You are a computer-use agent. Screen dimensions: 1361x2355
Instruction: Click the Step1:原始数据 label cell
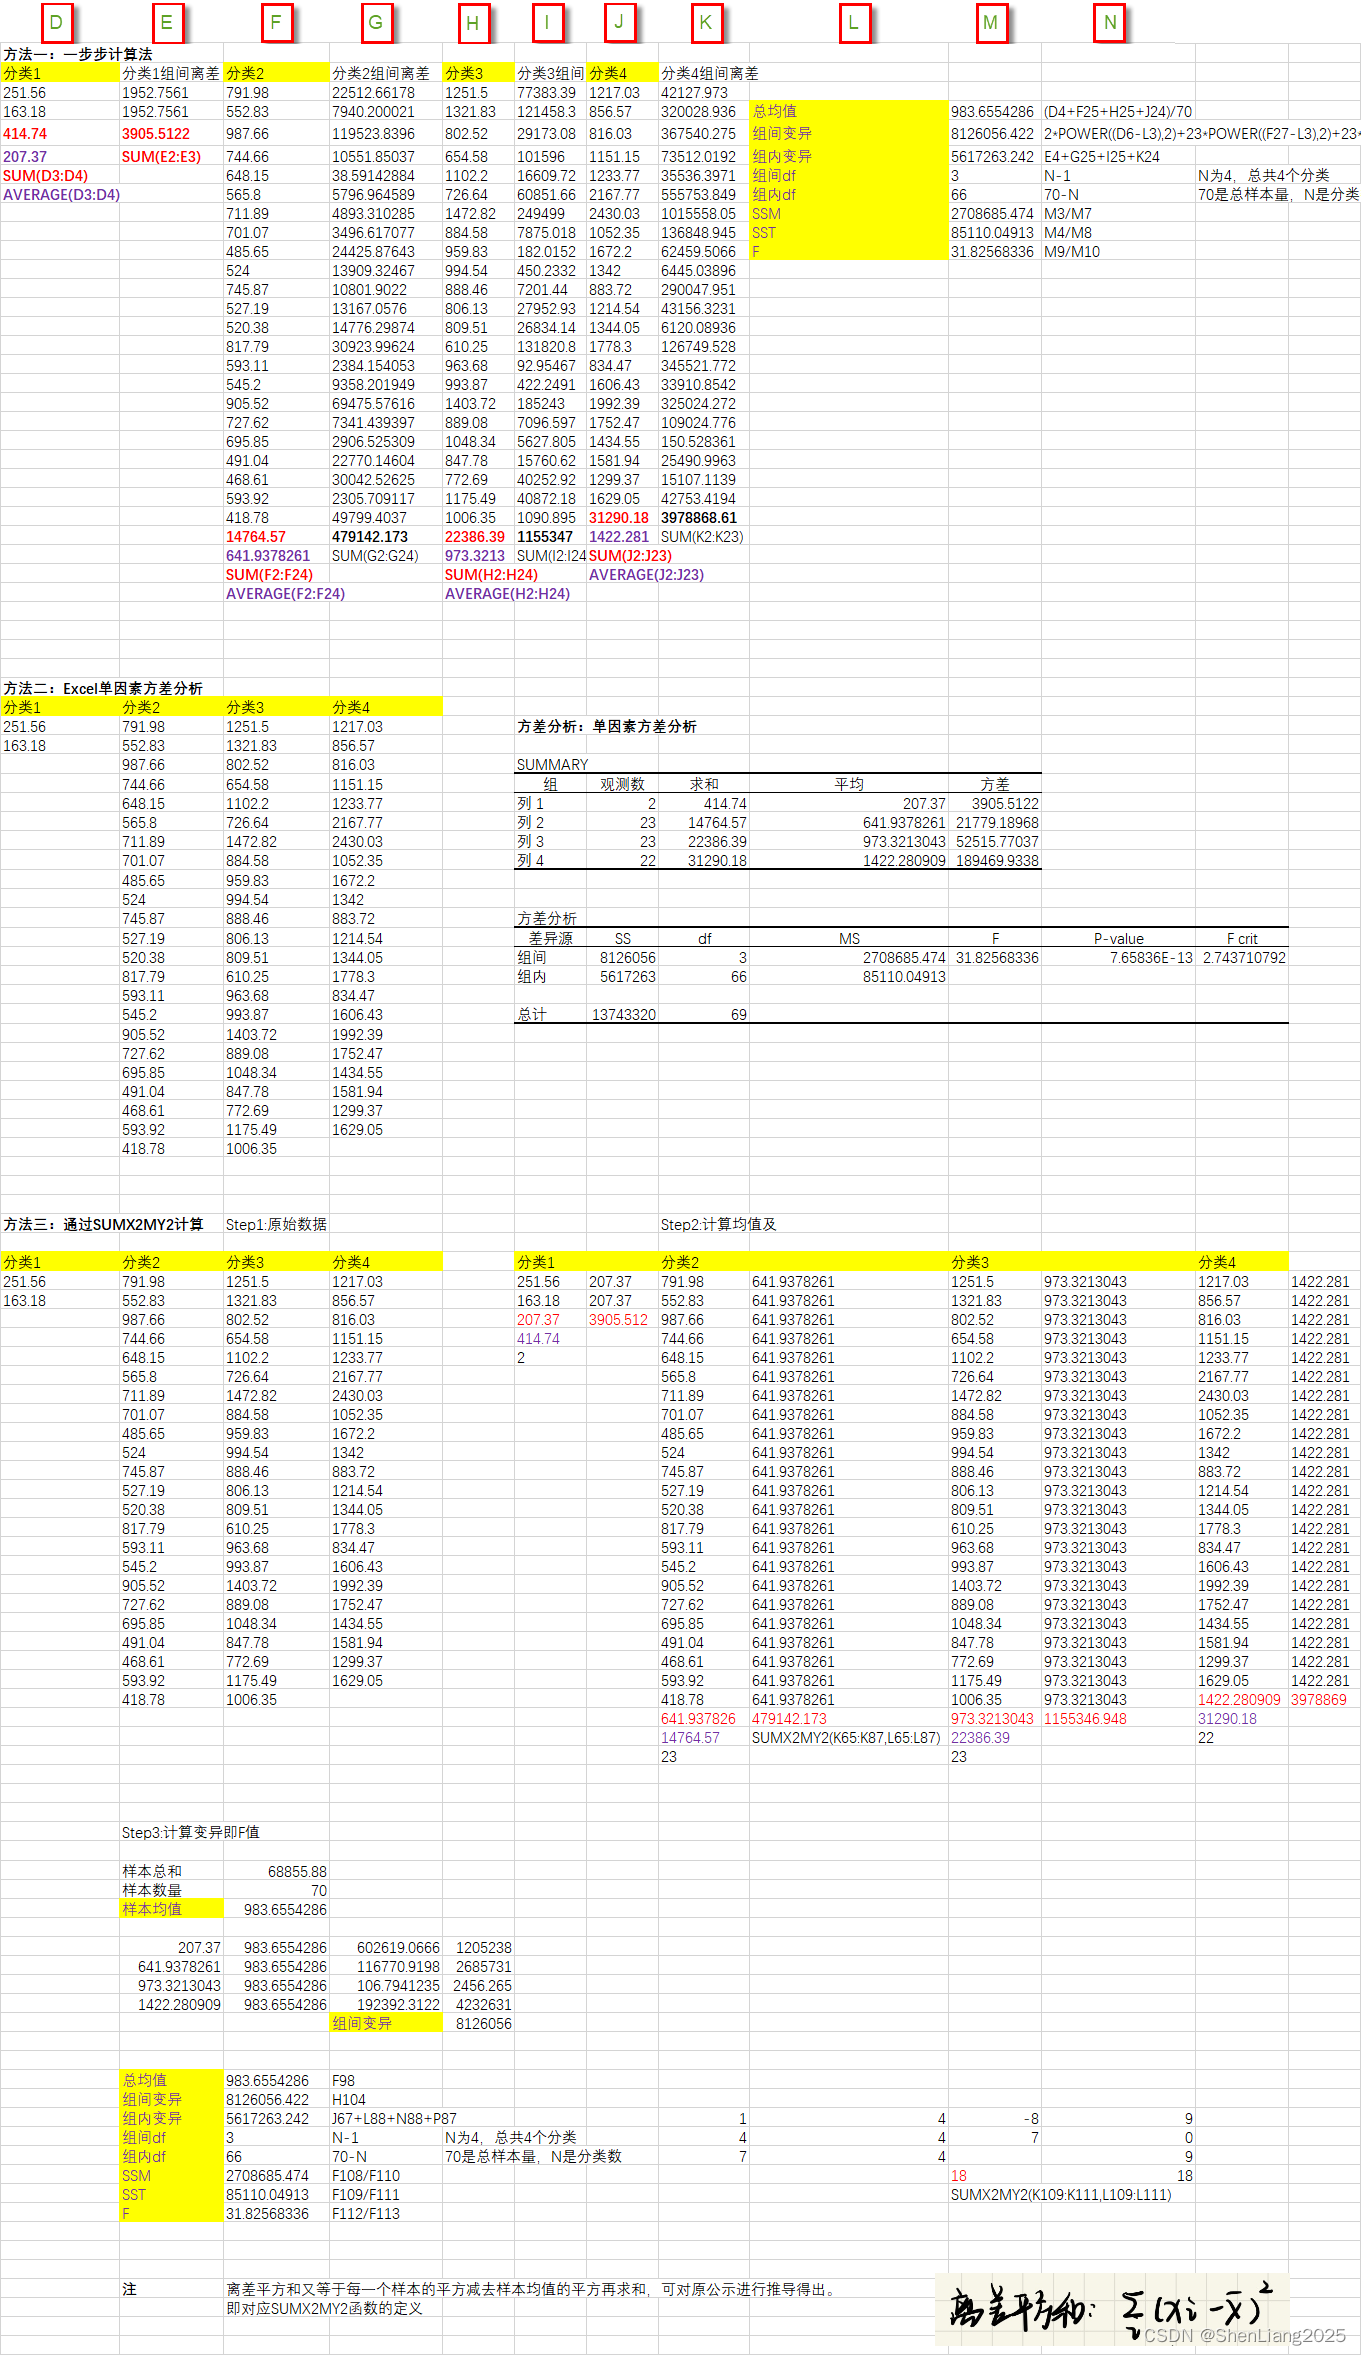[x=276, y=1224]
